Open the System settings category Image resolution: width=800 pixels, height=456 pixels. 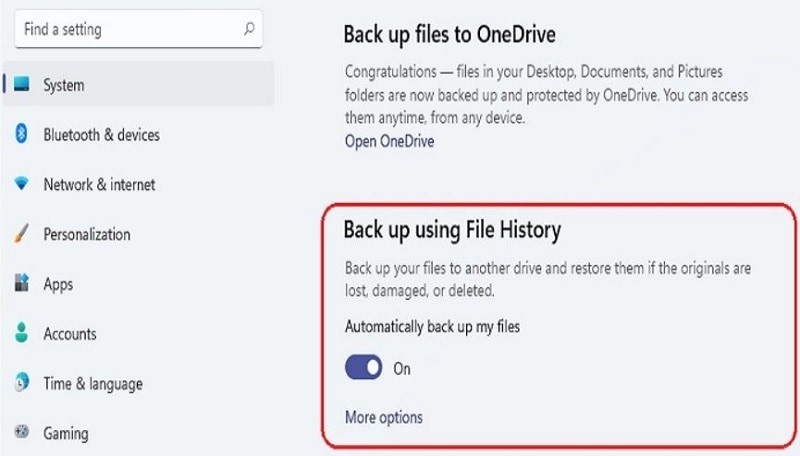click(64, 85)
